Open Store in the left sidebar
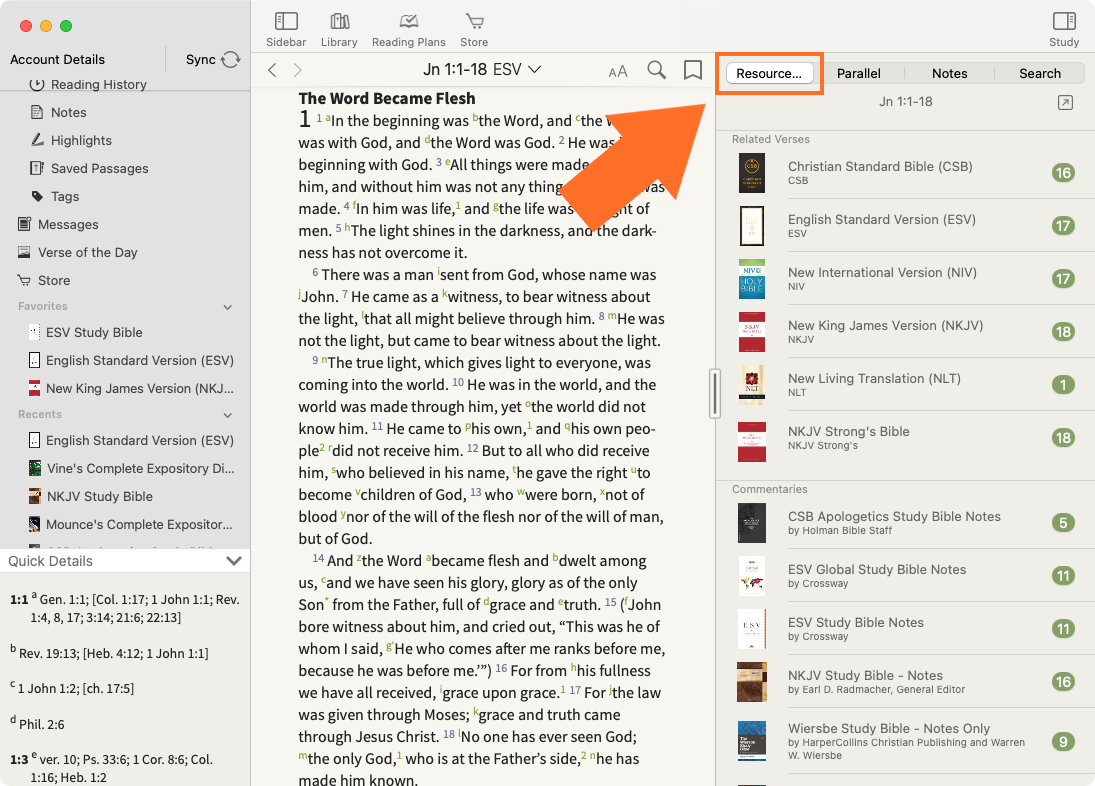 pyautogui.click(x=44, y=280)
